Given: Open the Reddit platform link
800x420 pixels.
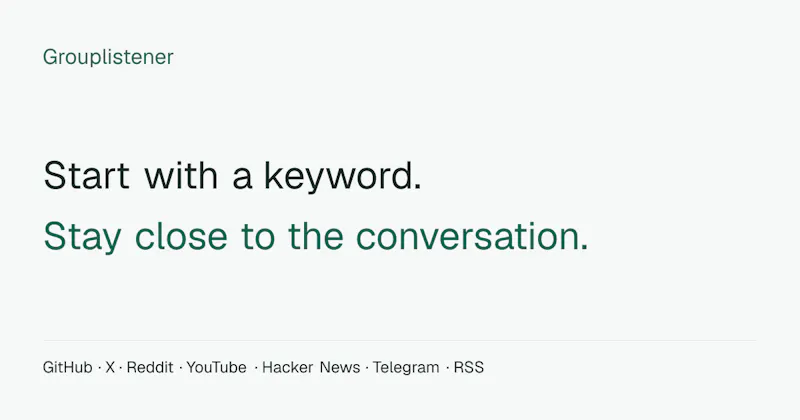Looking at the screenshot, I should 150,367.
